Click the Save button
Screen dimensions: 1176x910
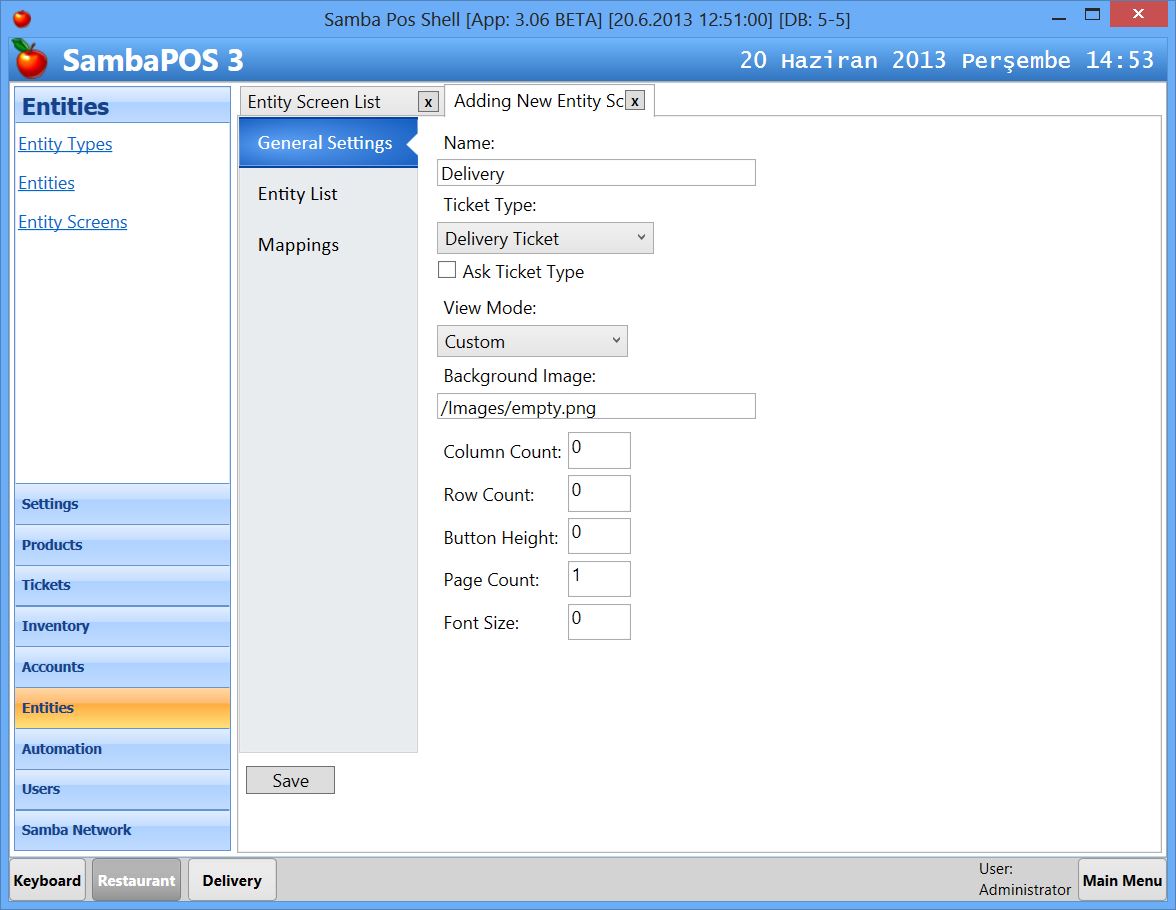[x=290, y=780]
